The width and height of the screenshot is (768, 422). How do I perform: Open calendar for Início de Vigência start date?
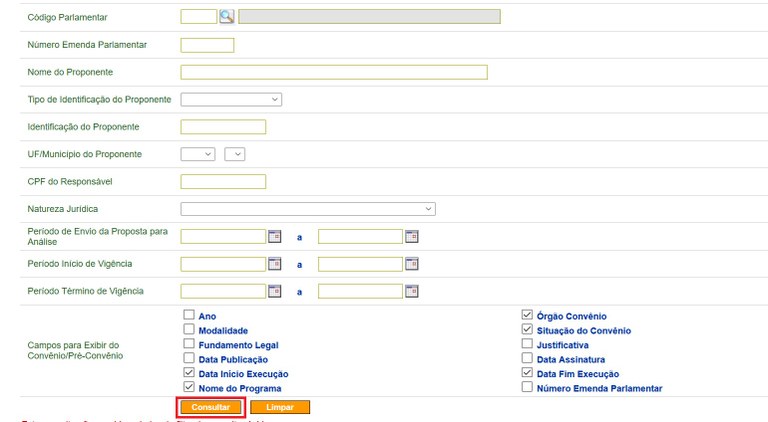(275, 264)
